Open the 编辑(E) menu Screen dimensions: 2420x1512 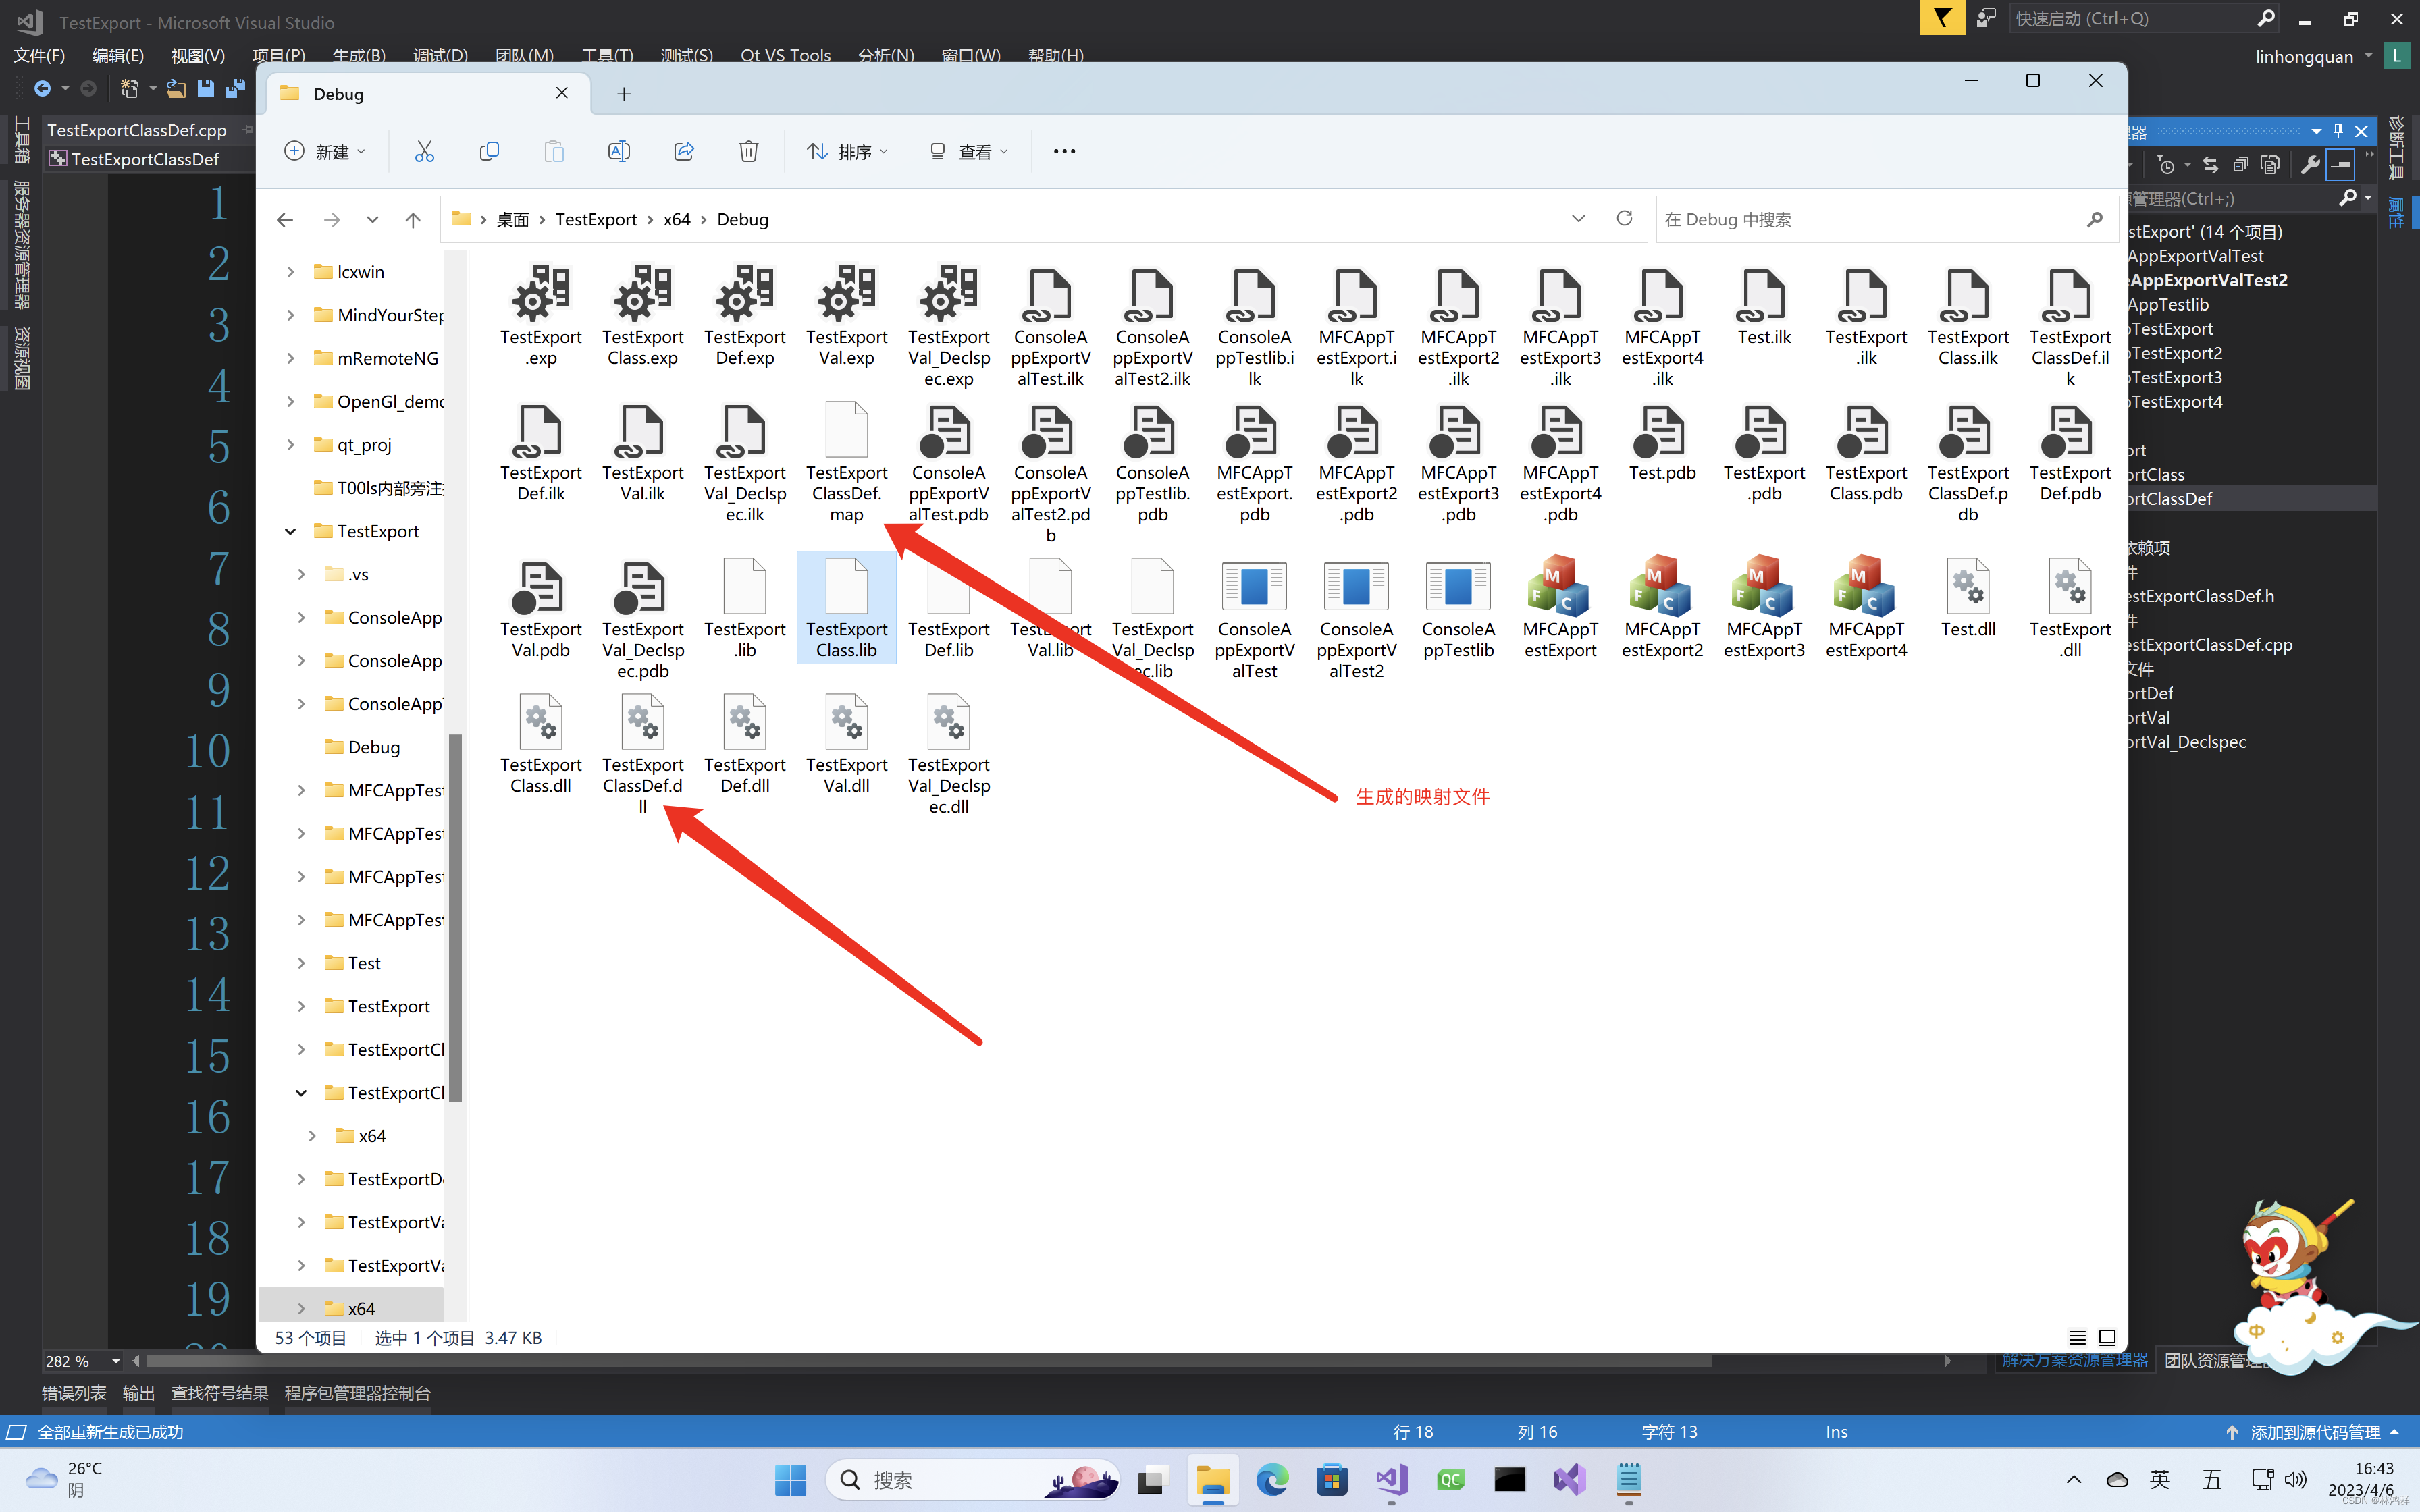[118, 55]
